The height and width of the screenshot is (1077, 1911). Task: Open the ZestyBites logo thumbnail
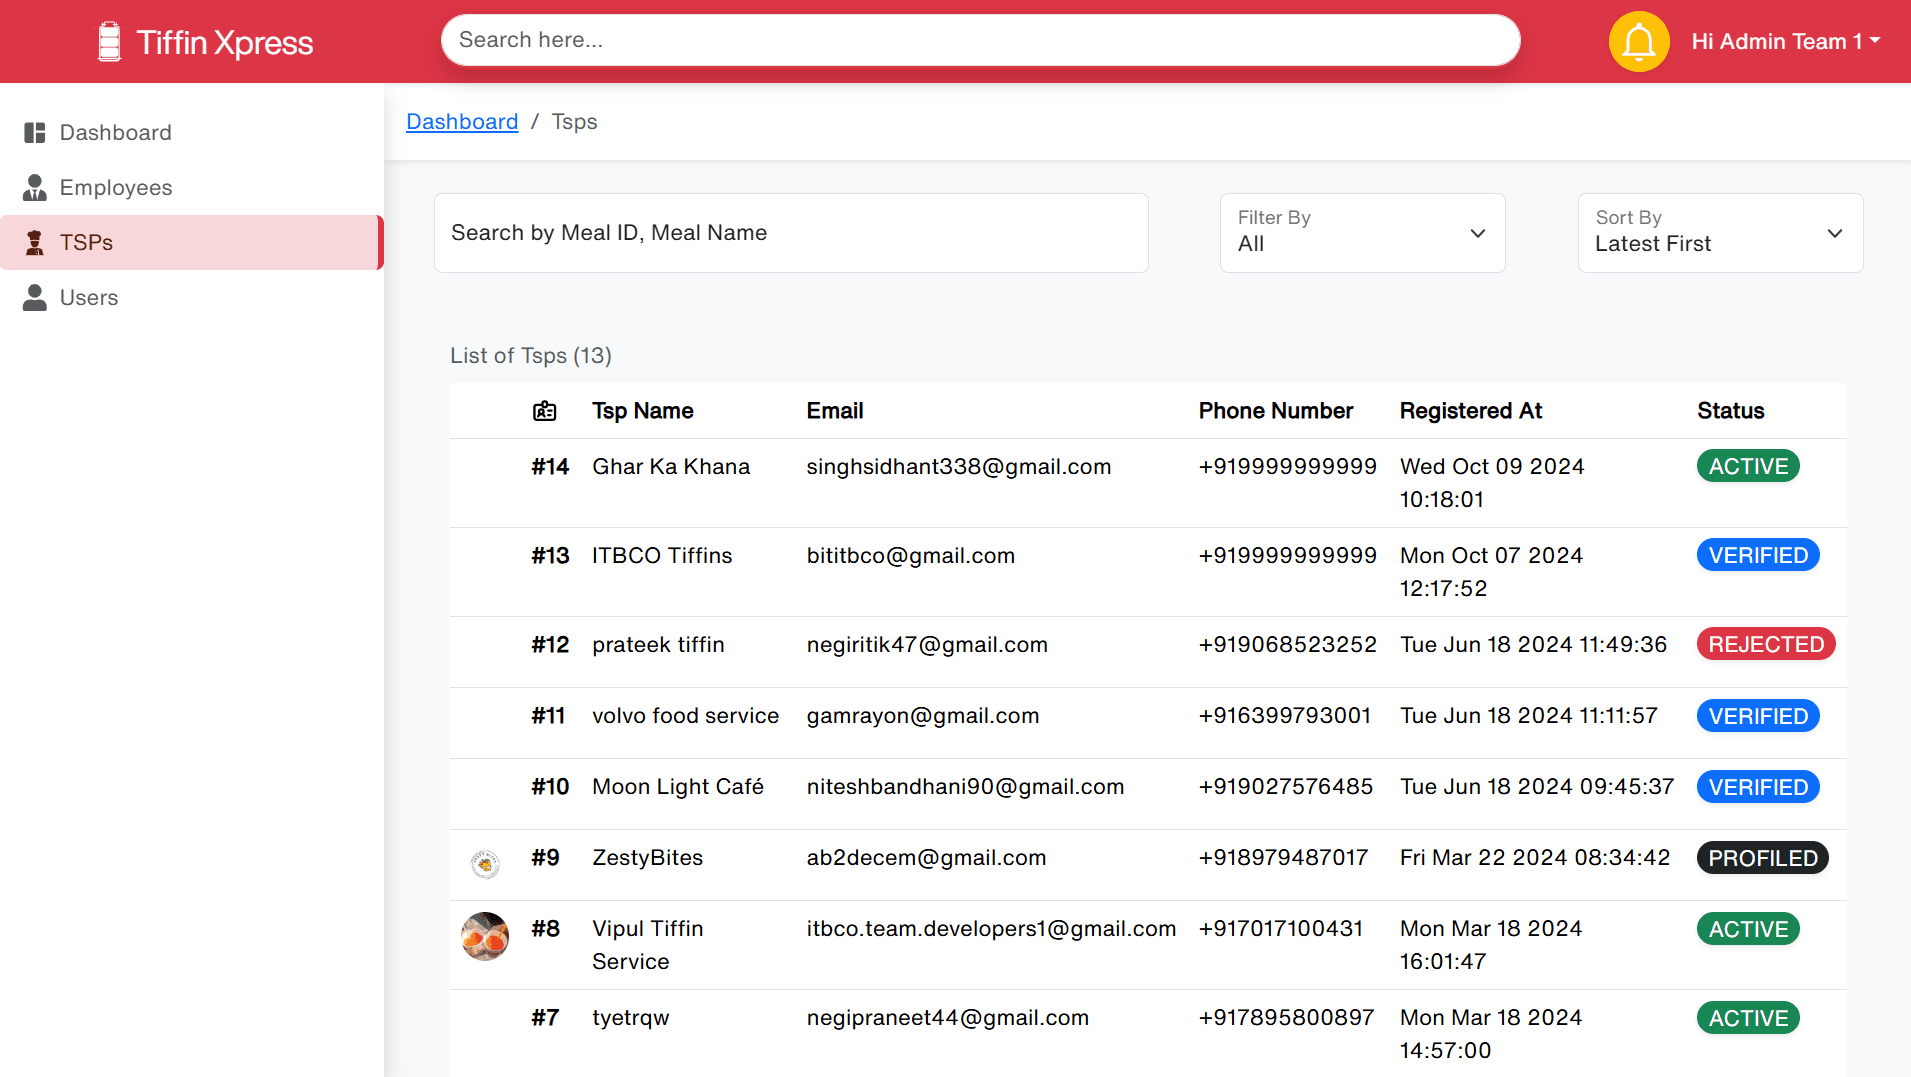(485, 863)
